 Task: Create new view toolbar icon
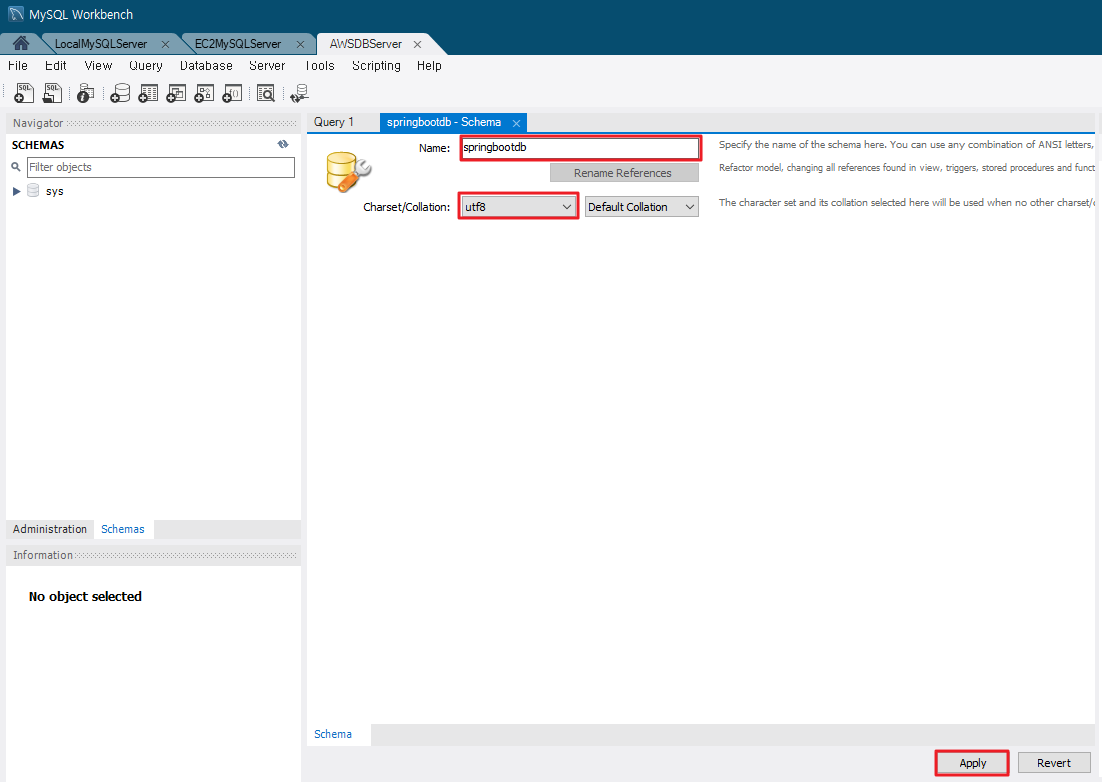coord(176,93)
